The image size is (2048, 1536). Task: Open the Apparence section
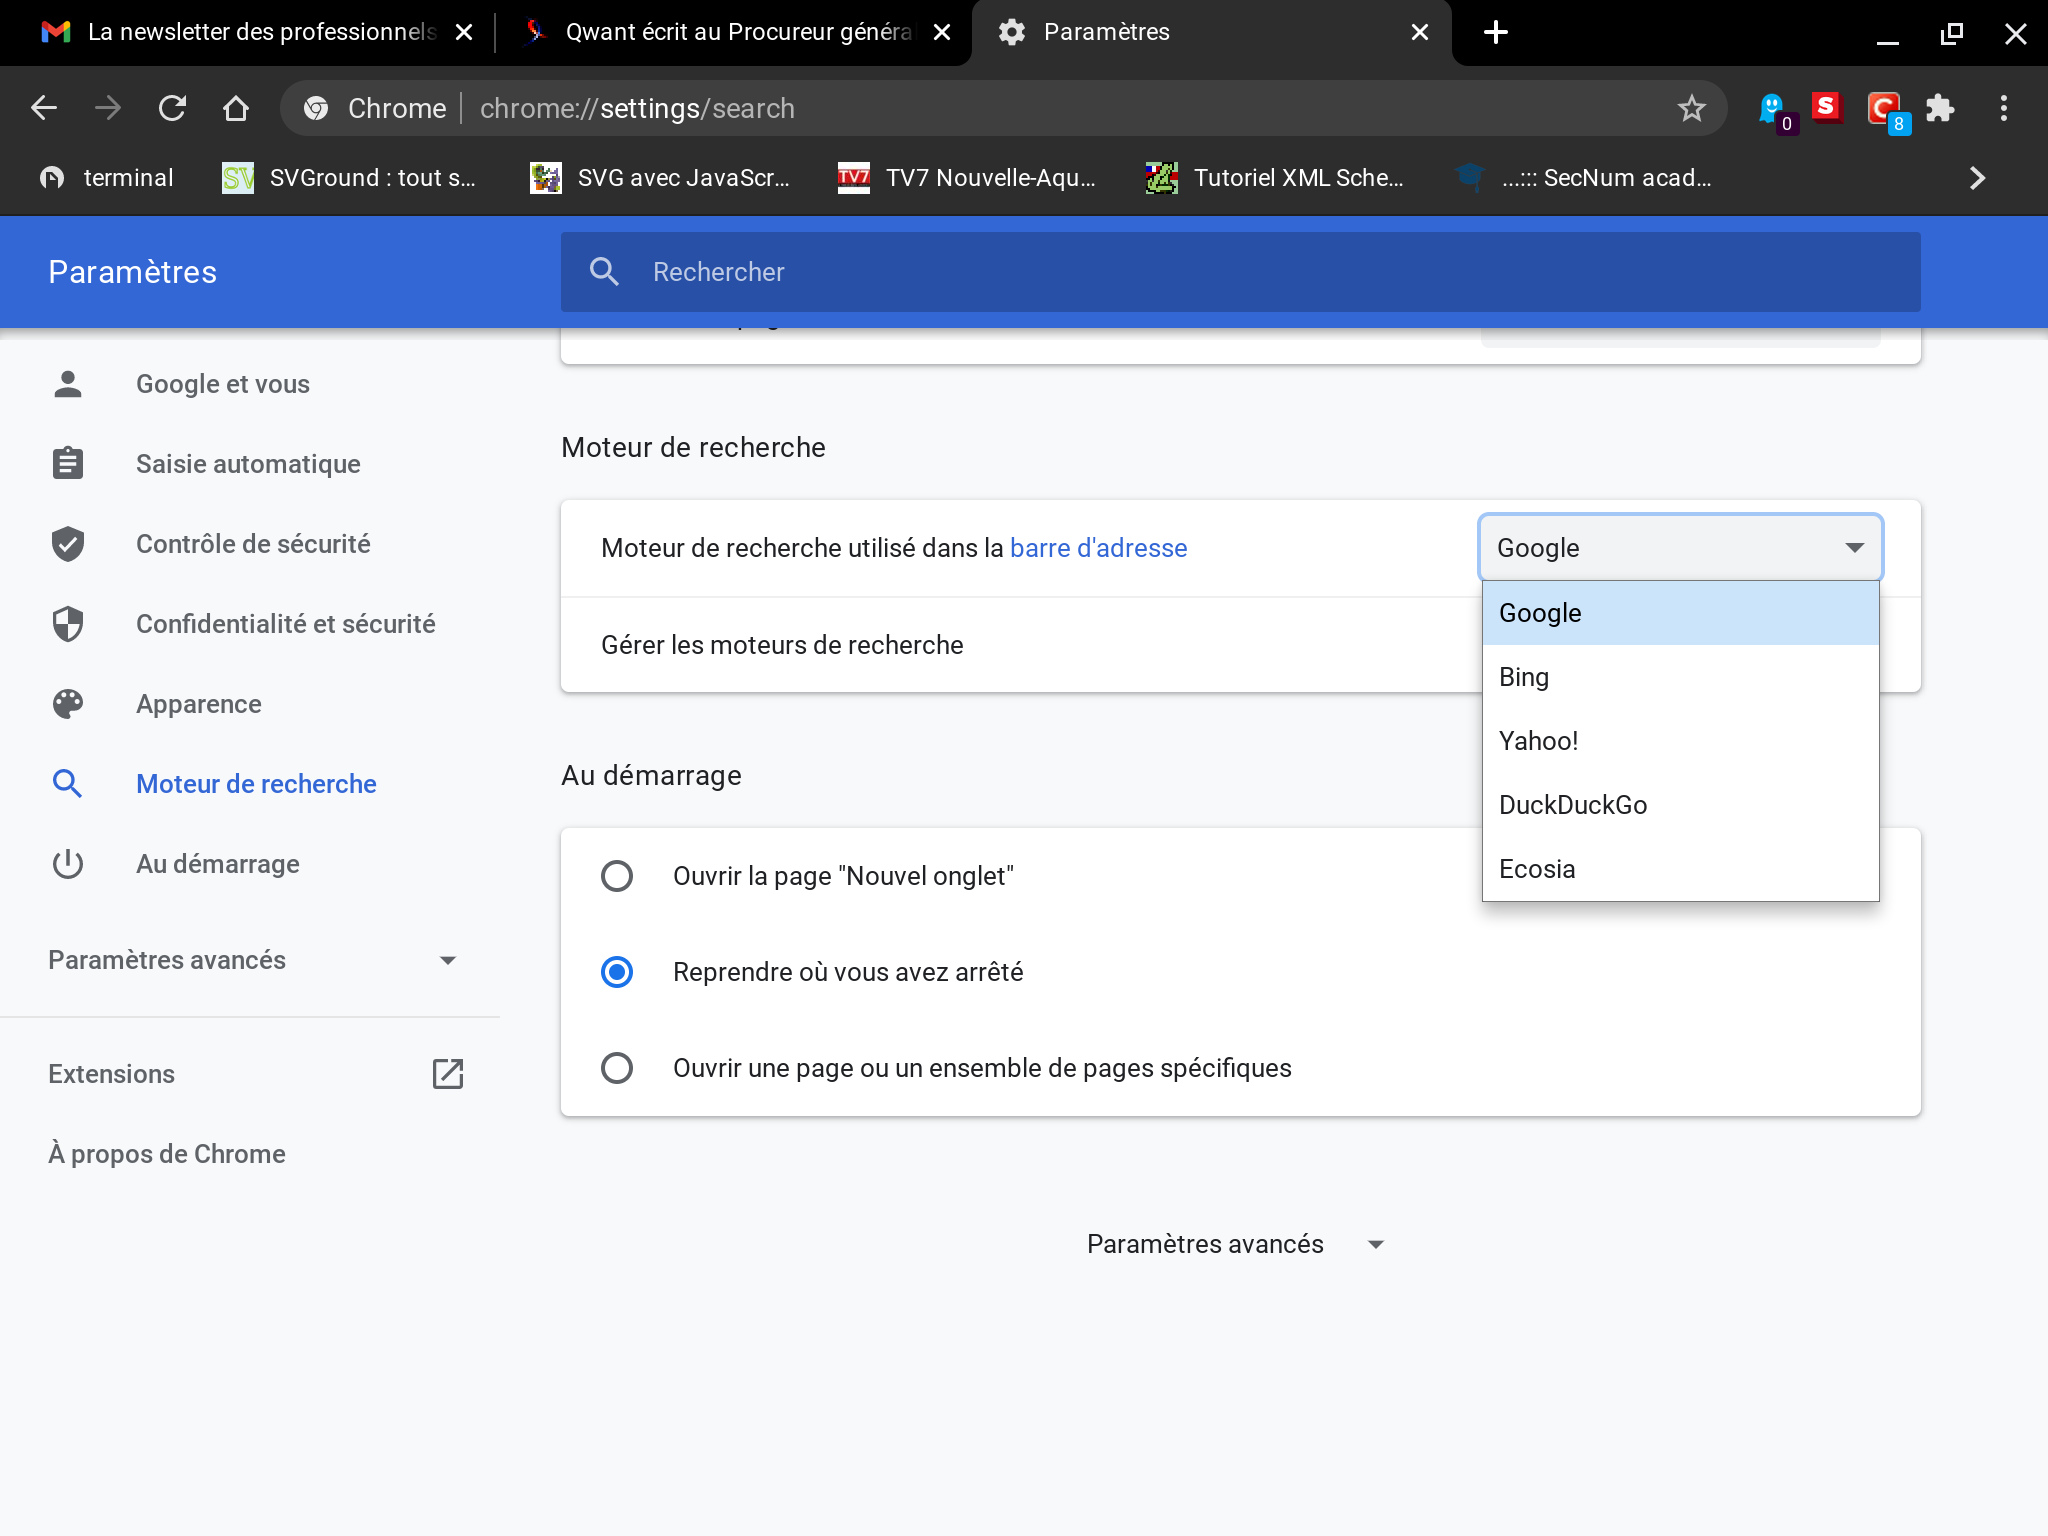click(x=198, y=704)
